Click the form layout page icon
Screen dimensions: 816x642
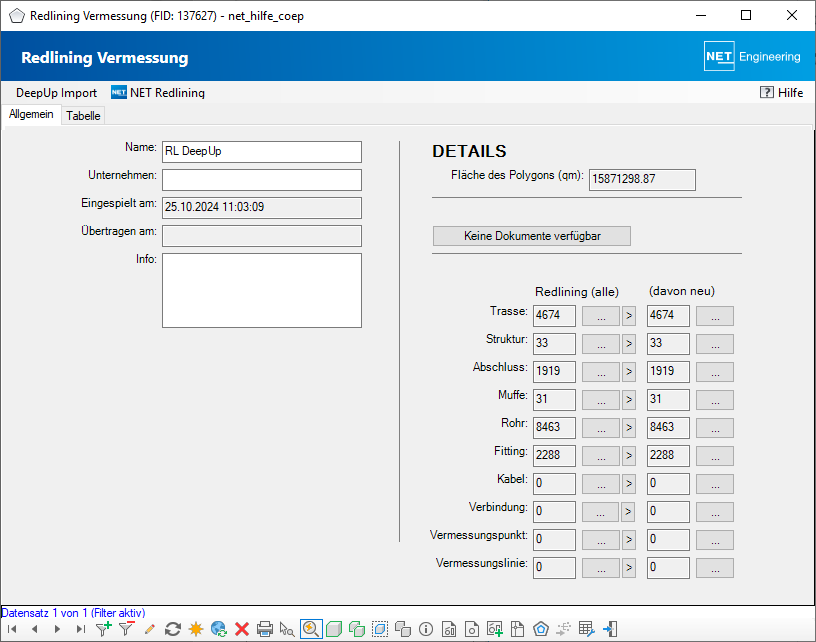pyautogui.click(x=517, y=629)
